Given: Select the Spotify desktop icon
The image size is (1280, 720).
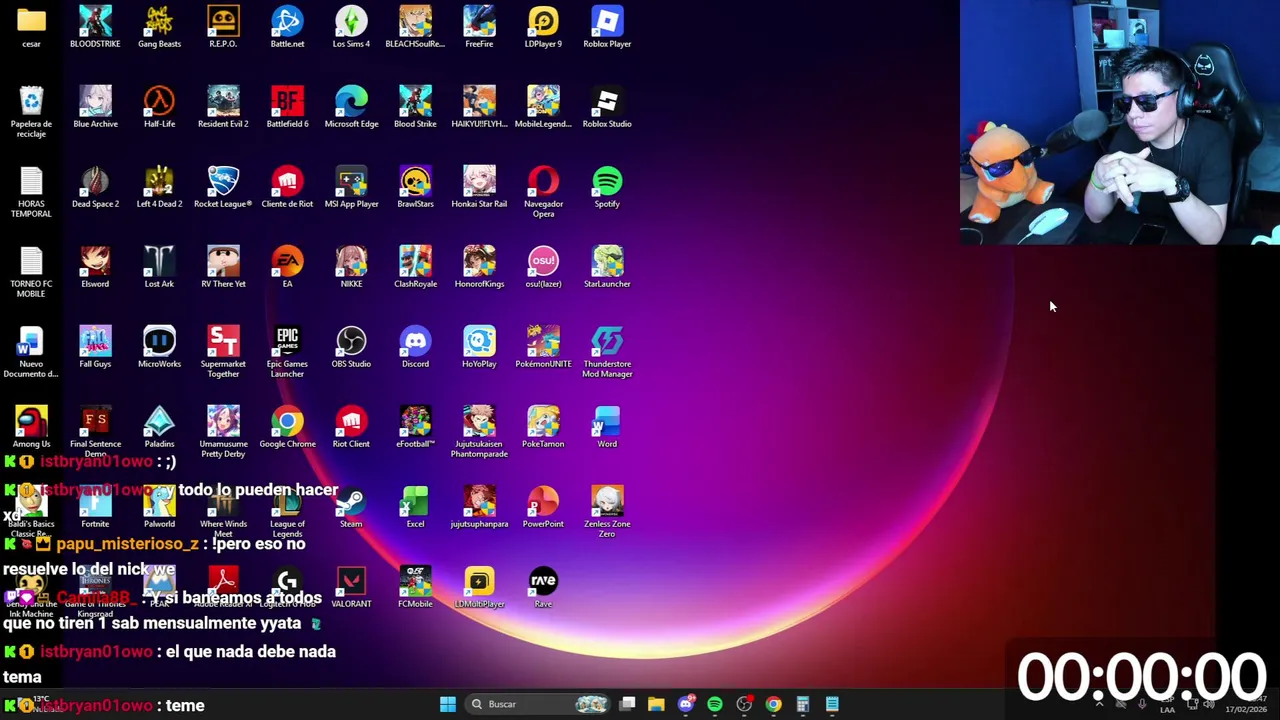Looking at the screenshot, I should tap(607, 187).
